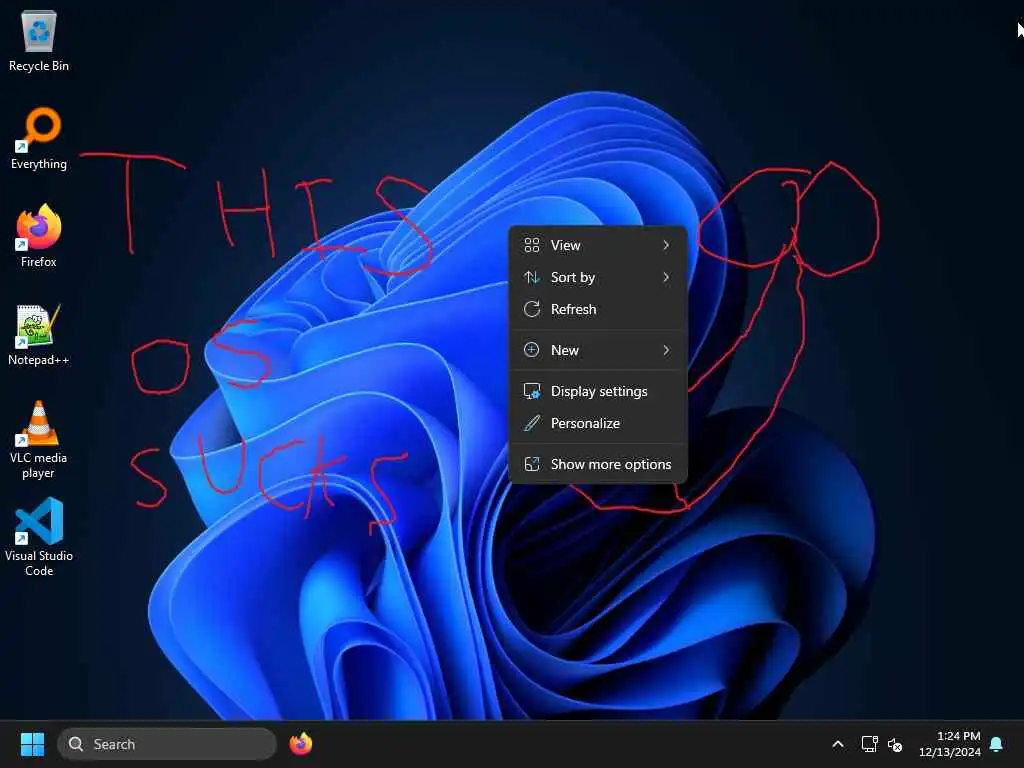Select the Notepad++ desktop shortcut
This screenshot has width=1024, height=768.
39,334
